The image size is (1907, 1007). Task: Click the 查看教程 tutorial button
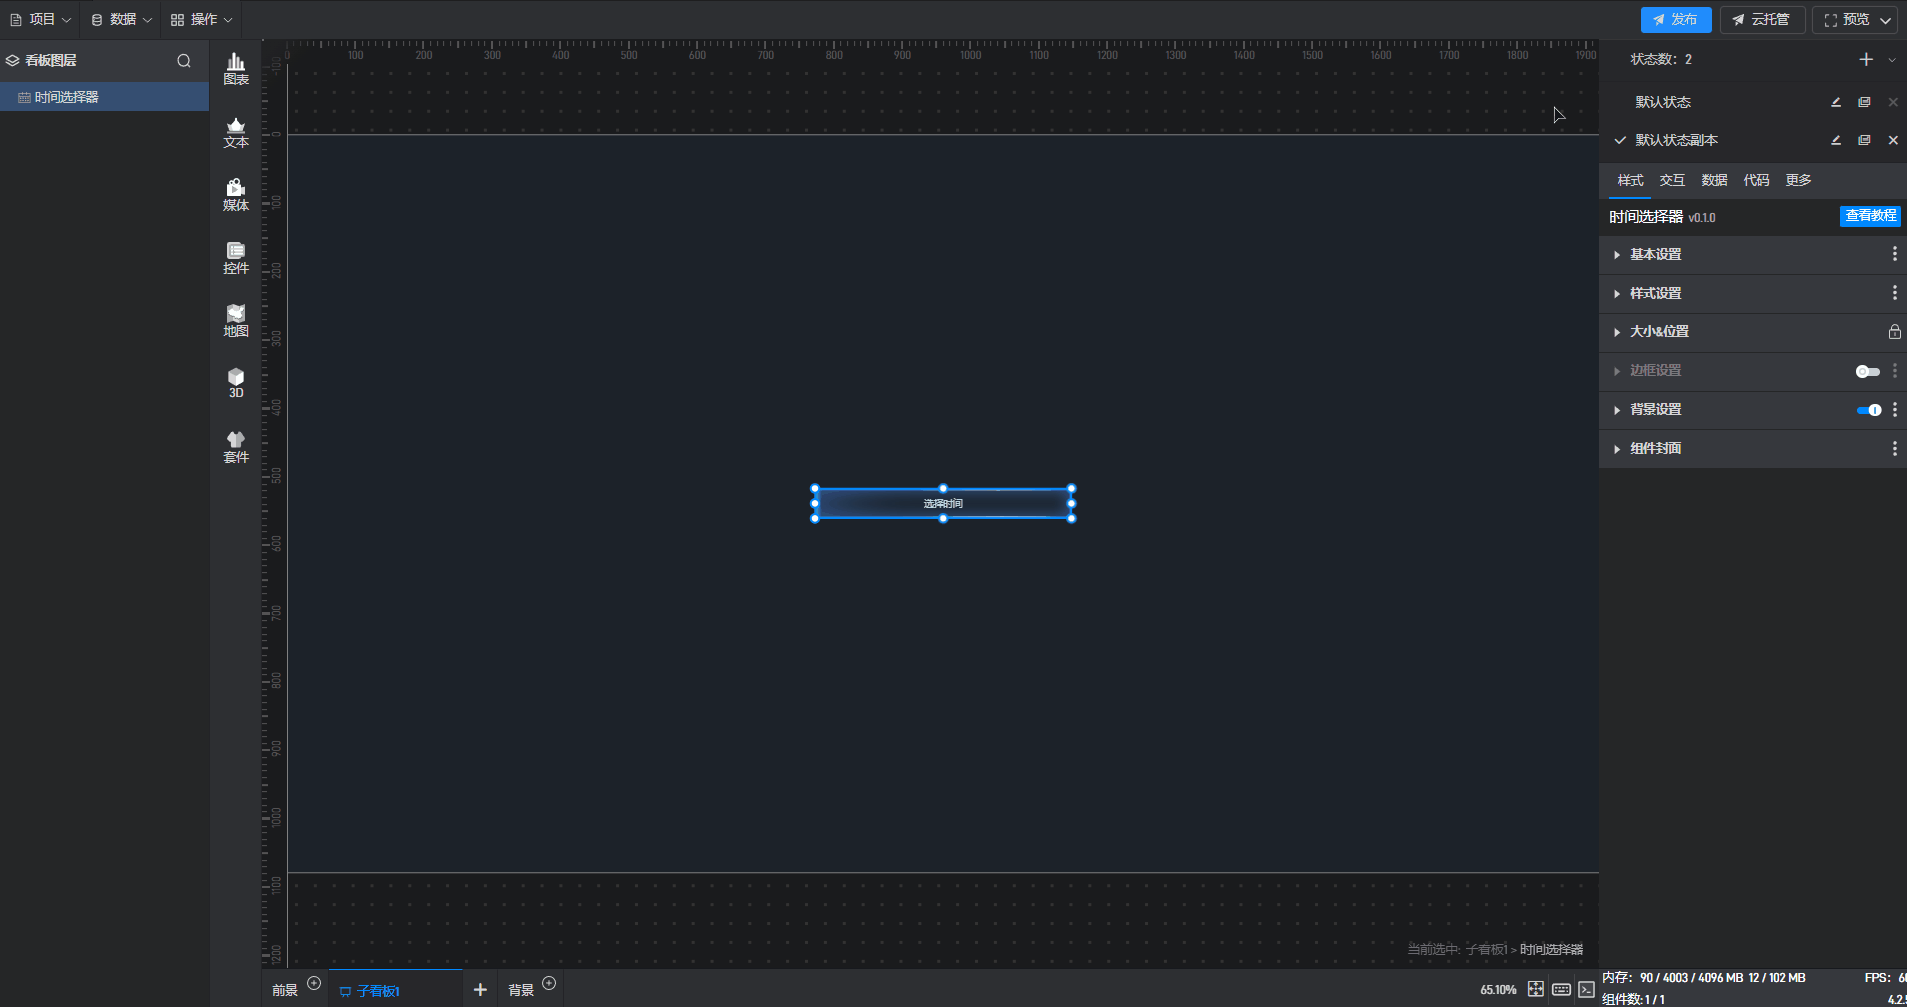1870,216
